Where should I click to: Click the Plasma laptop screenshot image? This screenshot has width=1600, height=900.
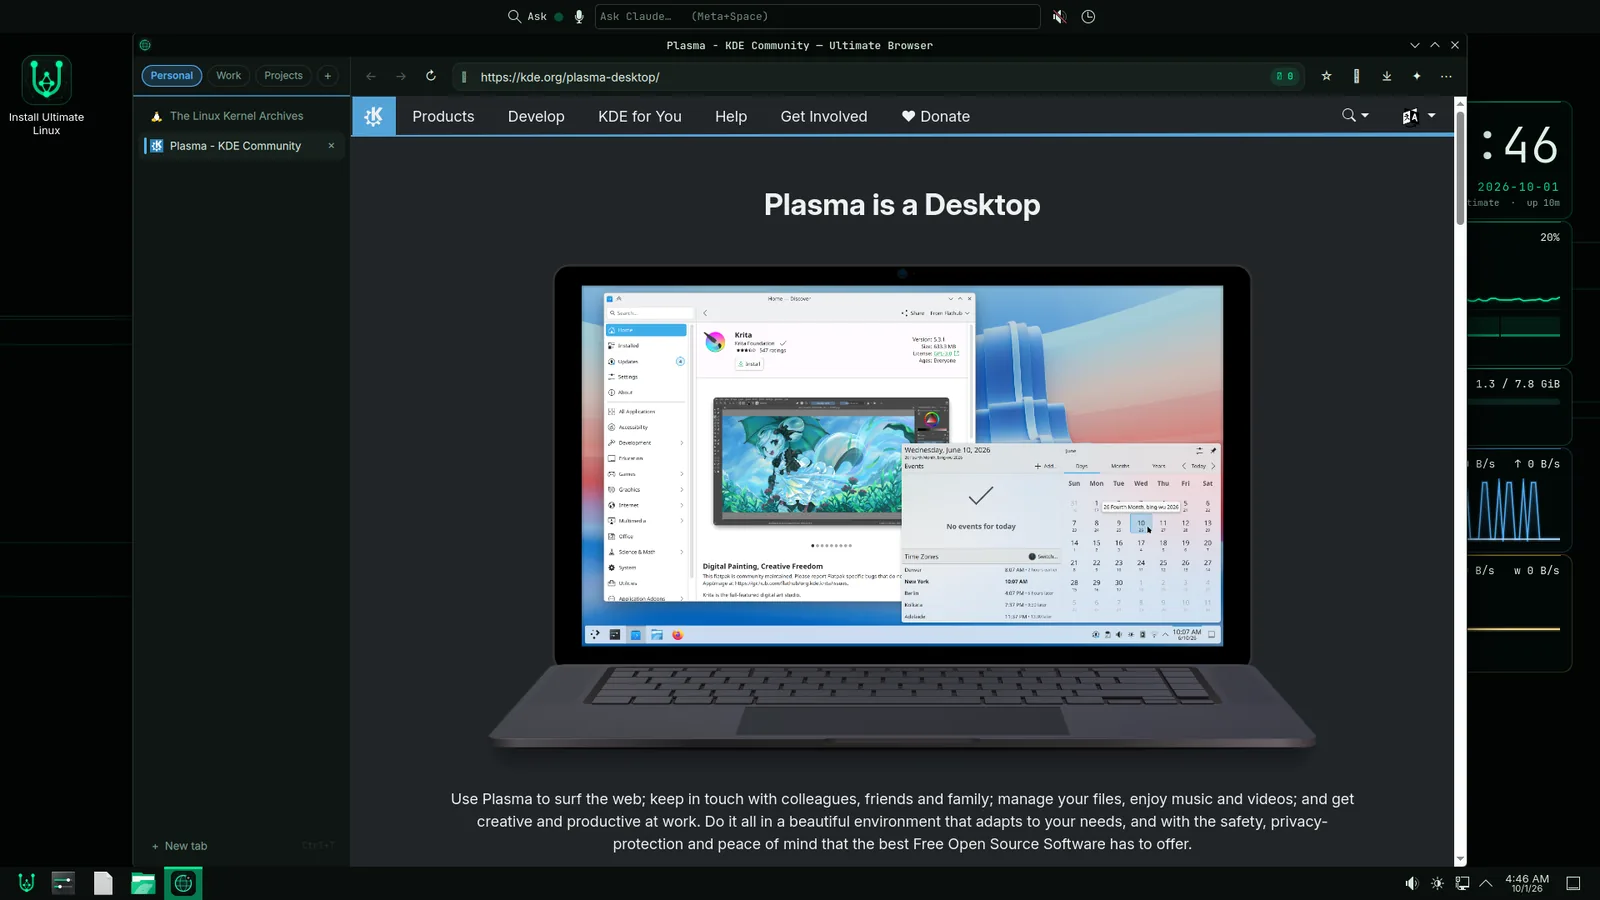(x=902, y=507)
